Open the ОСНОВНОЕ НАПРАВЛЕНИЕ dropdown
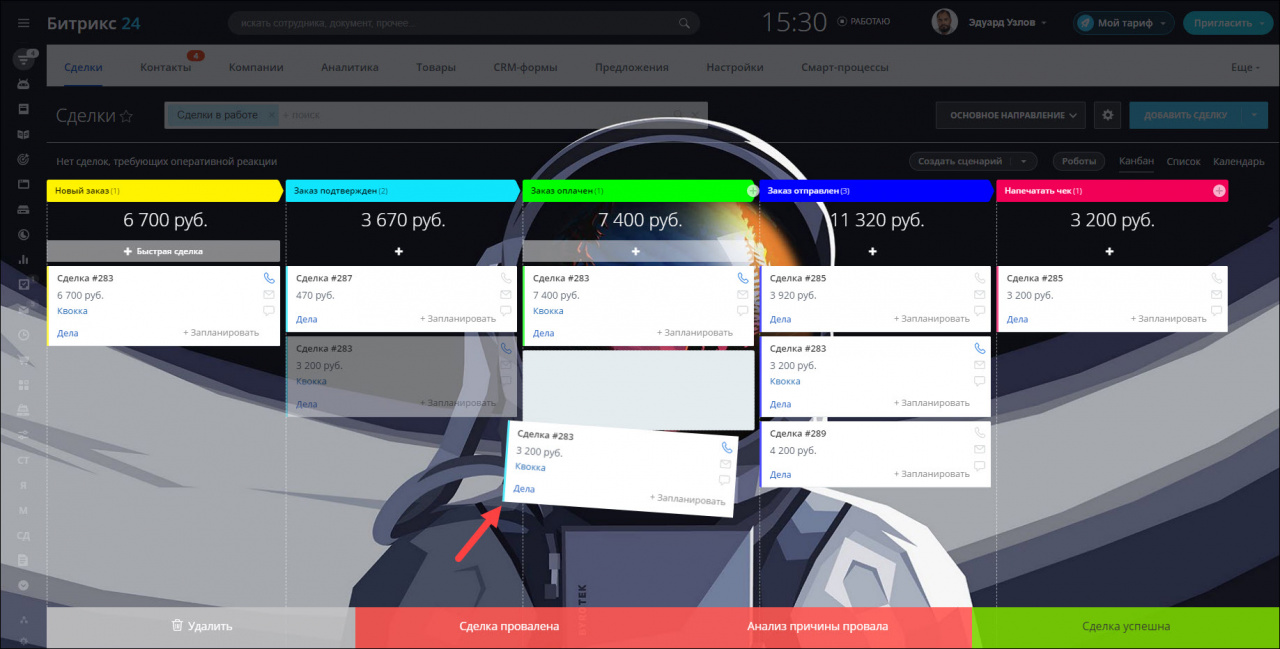This screenshot has width=1280, height=649. (x=1011, y=115)
